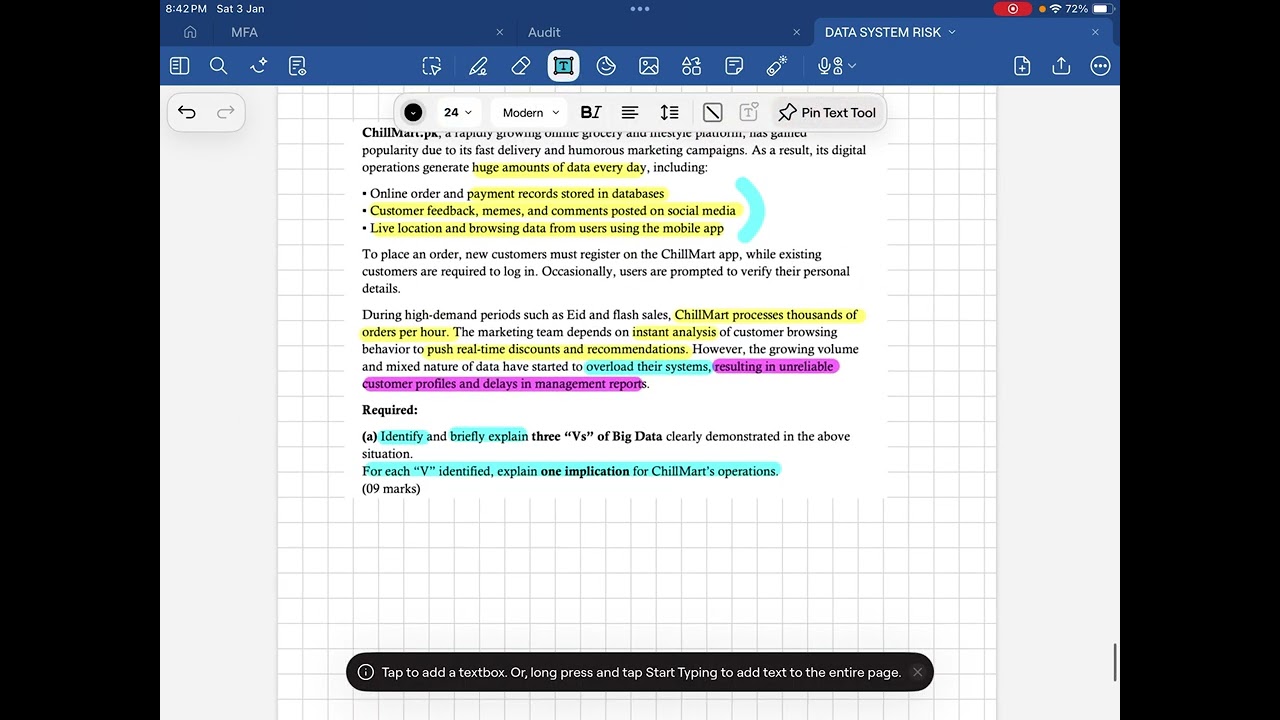Change text alignment
Image resolution: width=1280 pixels, height=720 pixels.
(630, 113)
